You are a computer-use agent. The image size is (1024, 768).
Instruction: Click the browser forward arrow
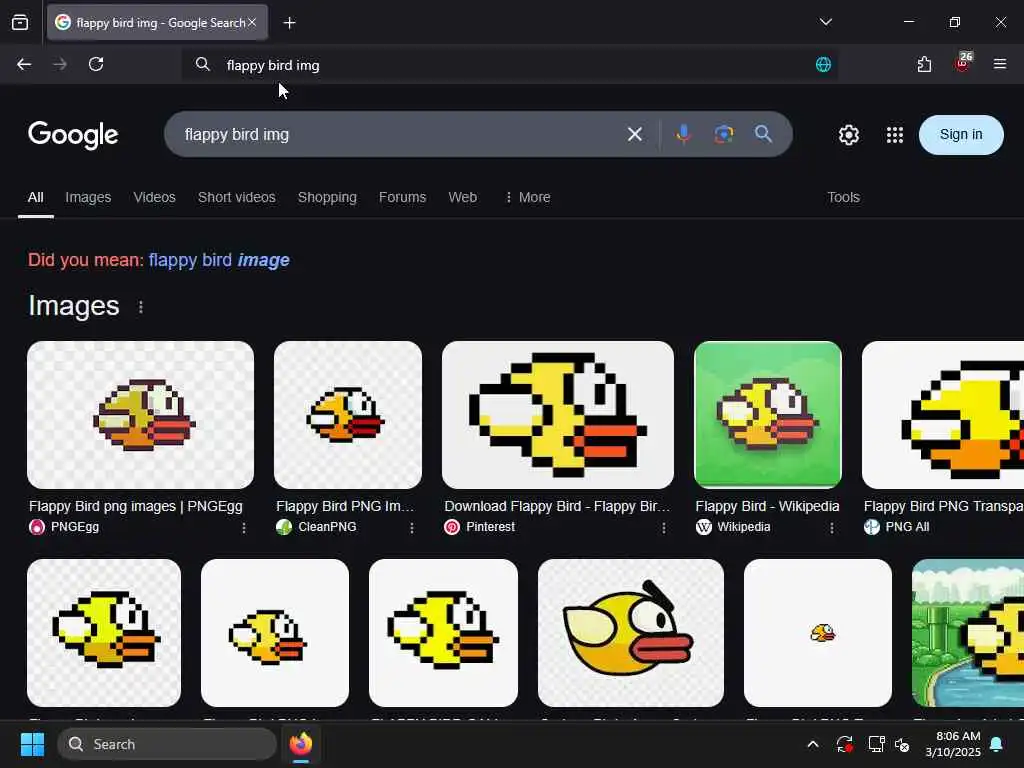pyautogui.click(x=60, y=64)
